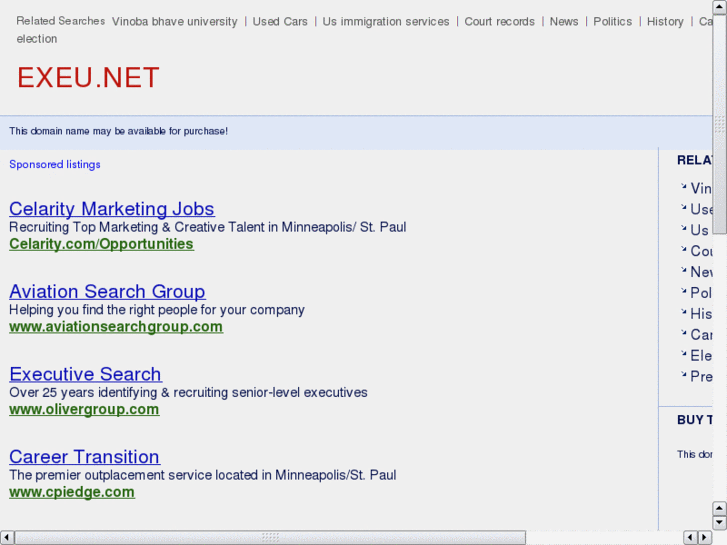
Task: Click the arrow bullet beside sidebar 'Vin' link
Action: click(x=684, y=186)
